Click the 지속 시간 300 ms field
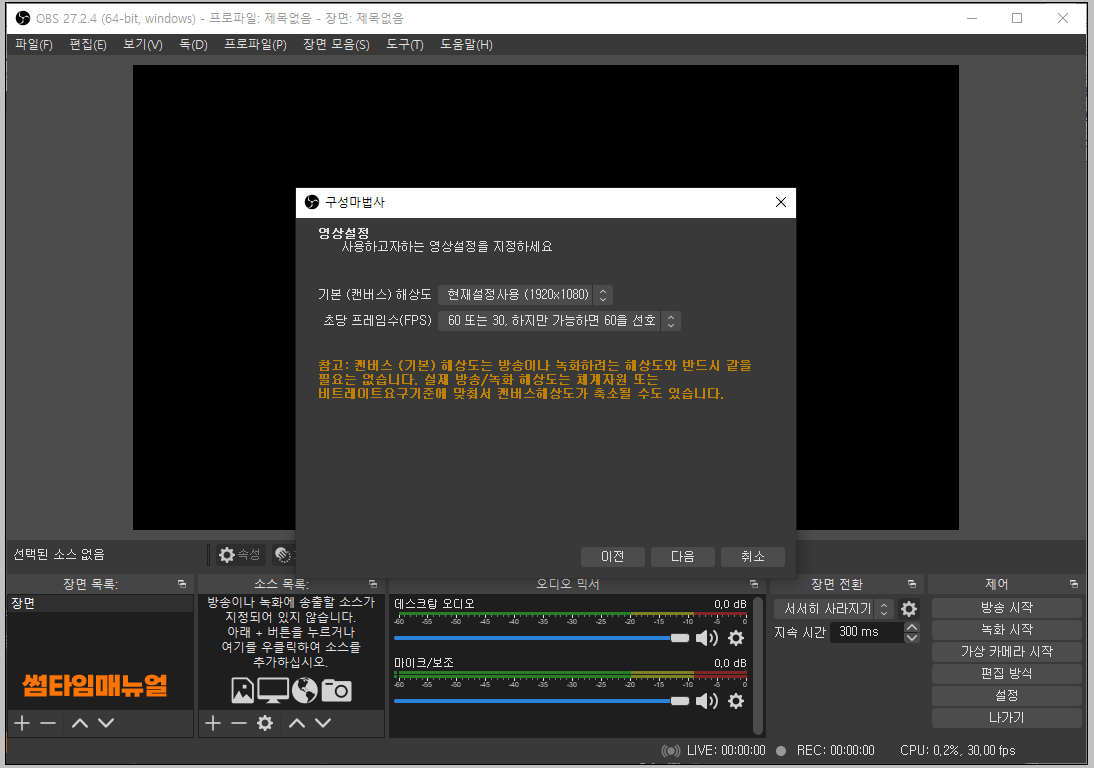This screenshot has height=768, width=1094. coord(867,632)
